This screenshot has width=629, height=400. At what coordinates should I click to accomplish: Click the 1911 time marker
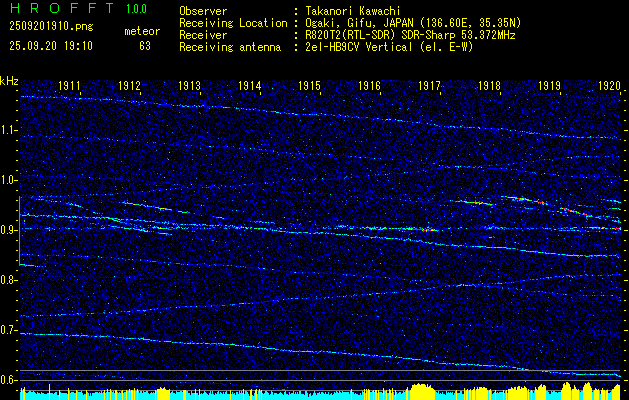[x=69, y=87]
